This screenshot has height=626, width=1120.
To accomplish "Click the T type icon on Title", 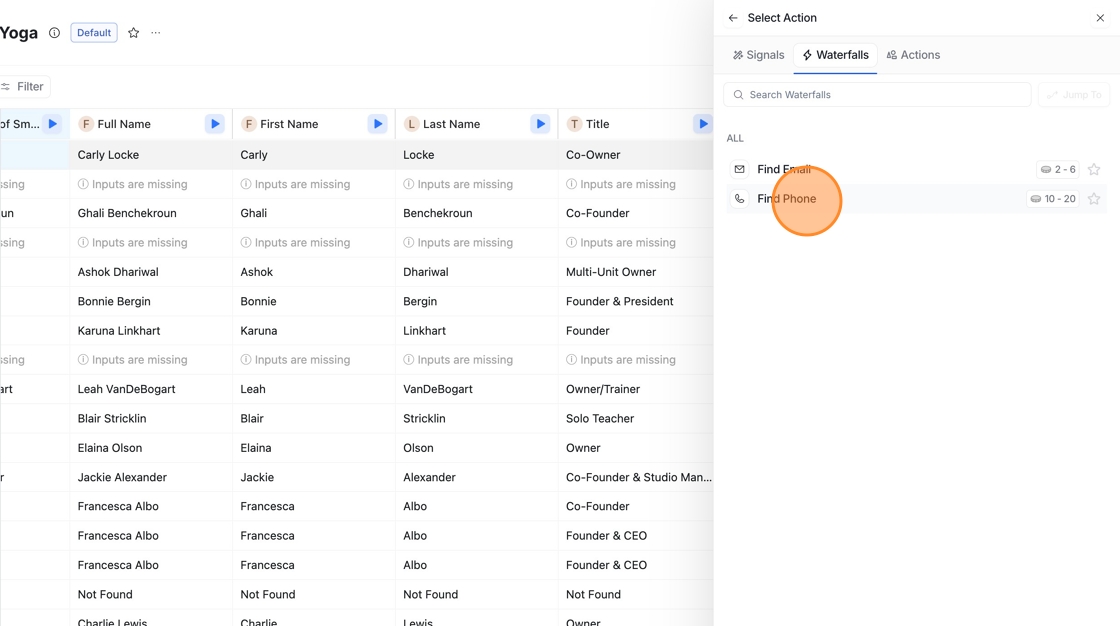I will tap(574, 124).
